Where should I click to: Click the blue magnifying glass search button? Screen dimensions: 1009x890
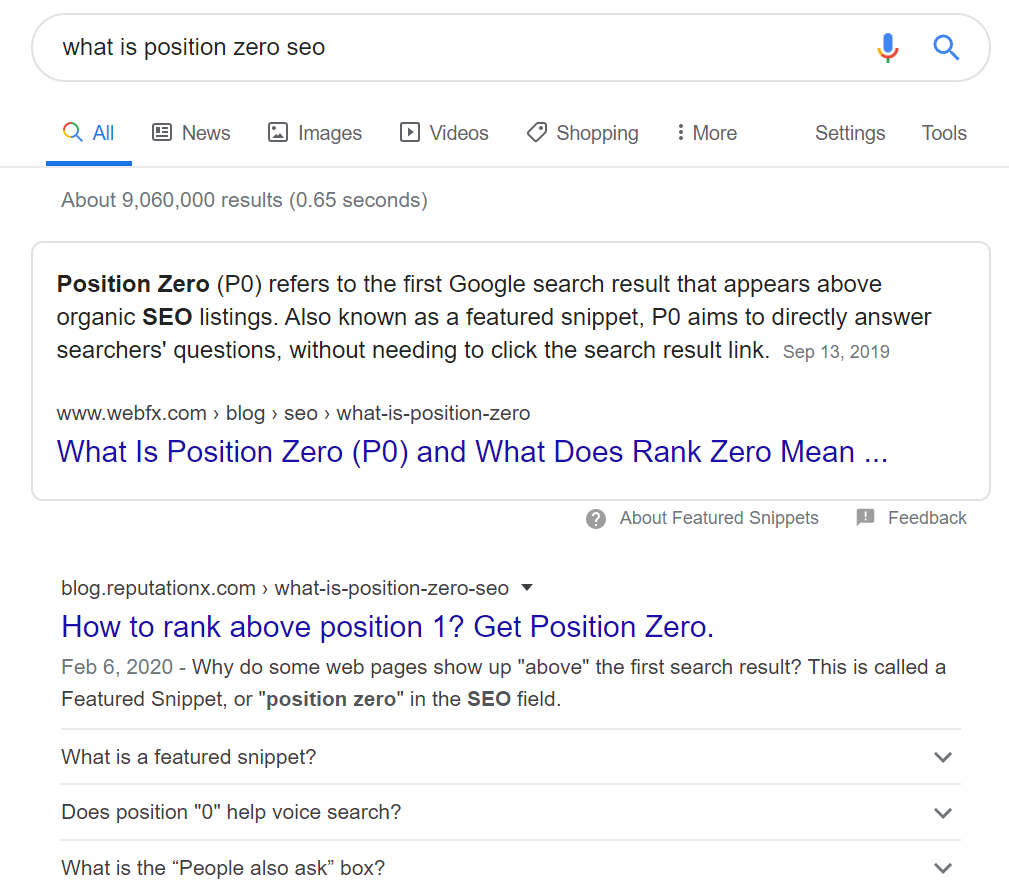[x=946, y=48]
